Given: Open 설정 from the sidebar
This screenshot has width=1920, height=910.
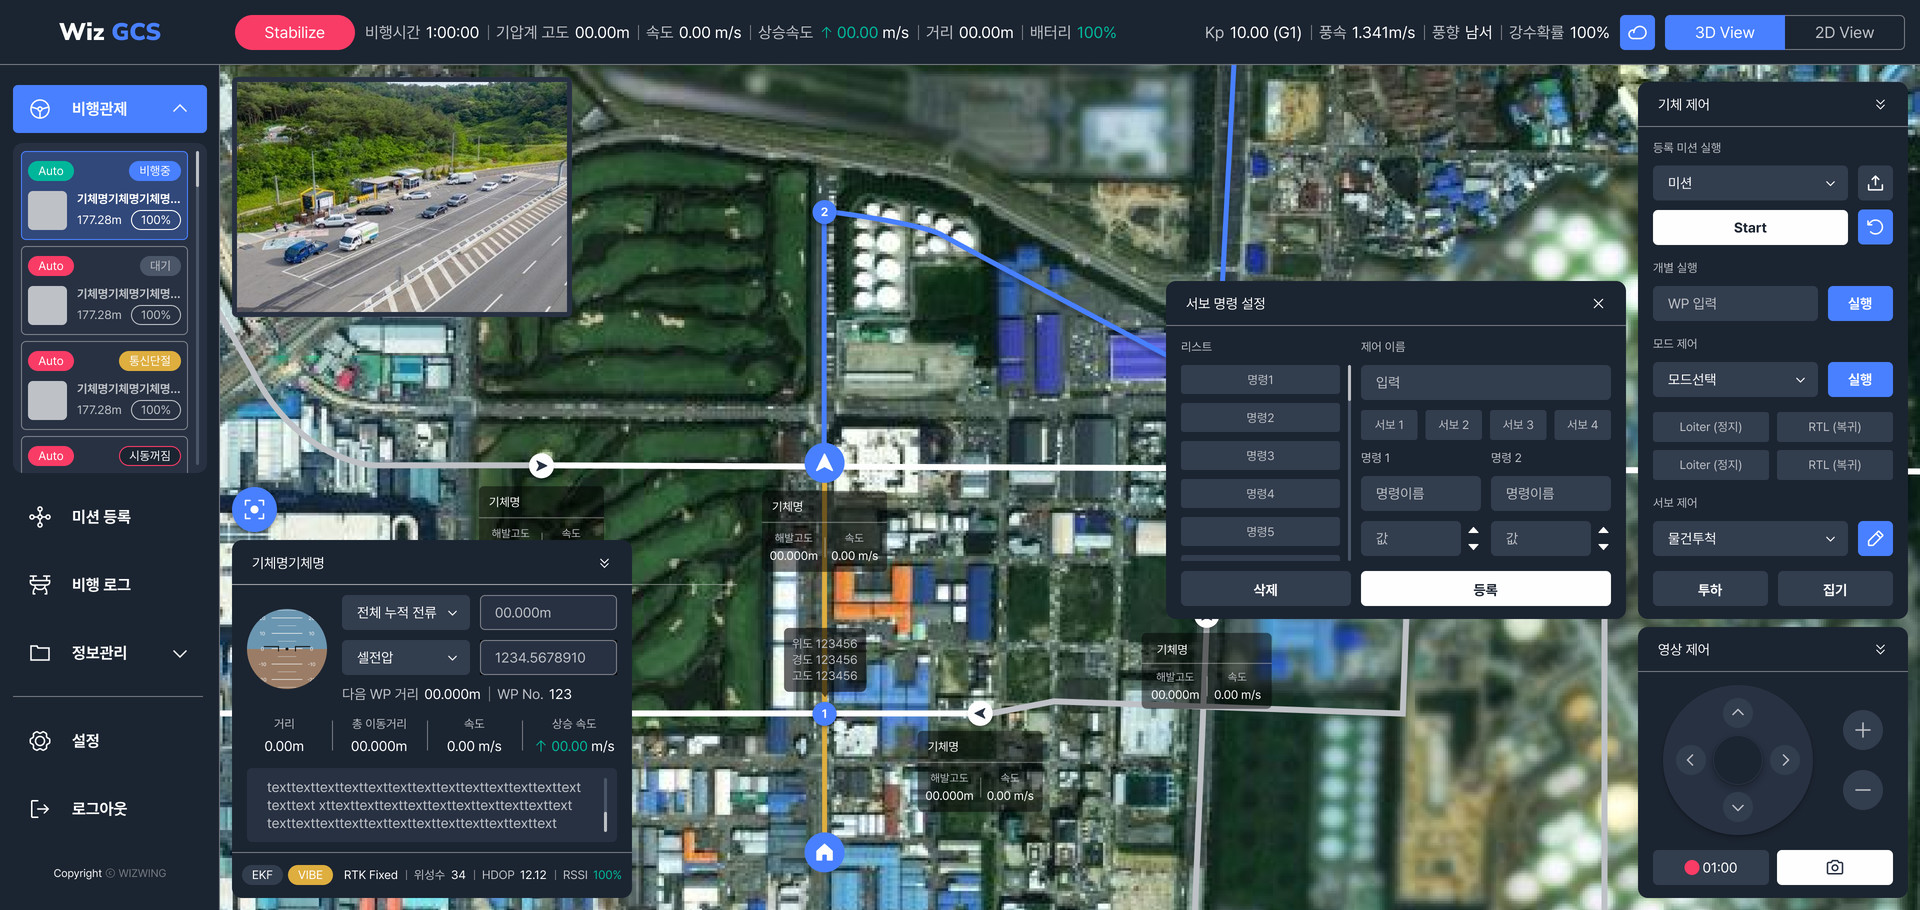Looking at the screenshot, I should [85, 740].
